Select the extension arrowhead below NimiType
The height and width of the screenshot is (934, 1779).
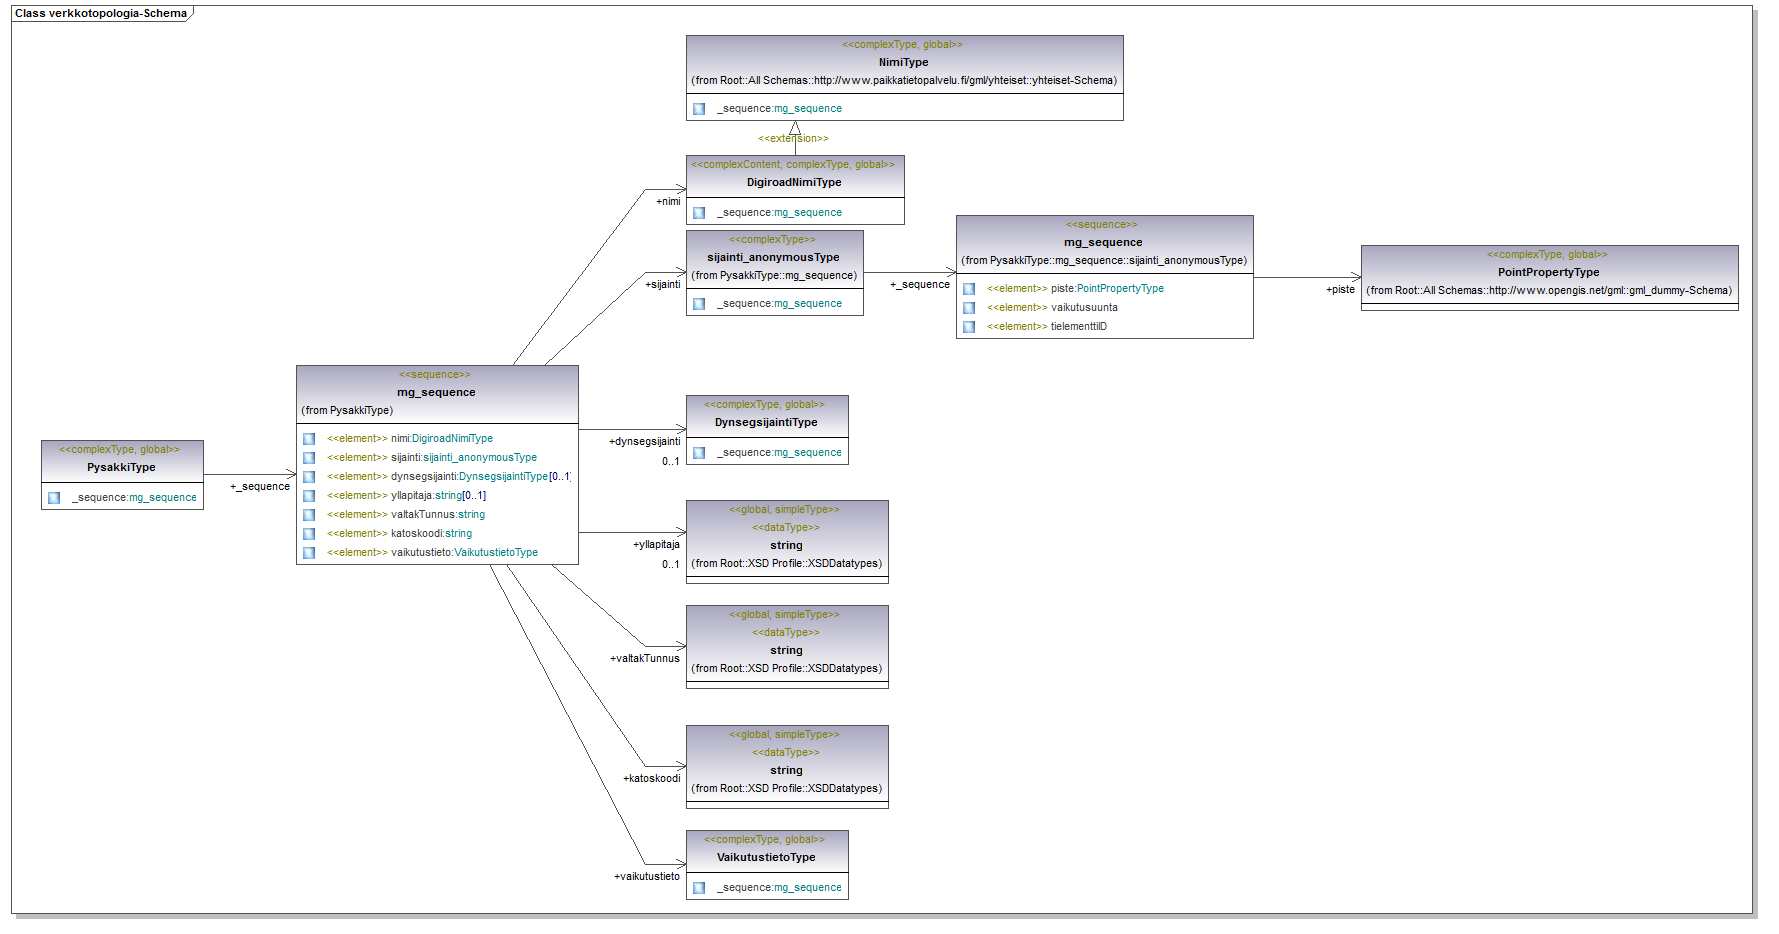(795, 129)
